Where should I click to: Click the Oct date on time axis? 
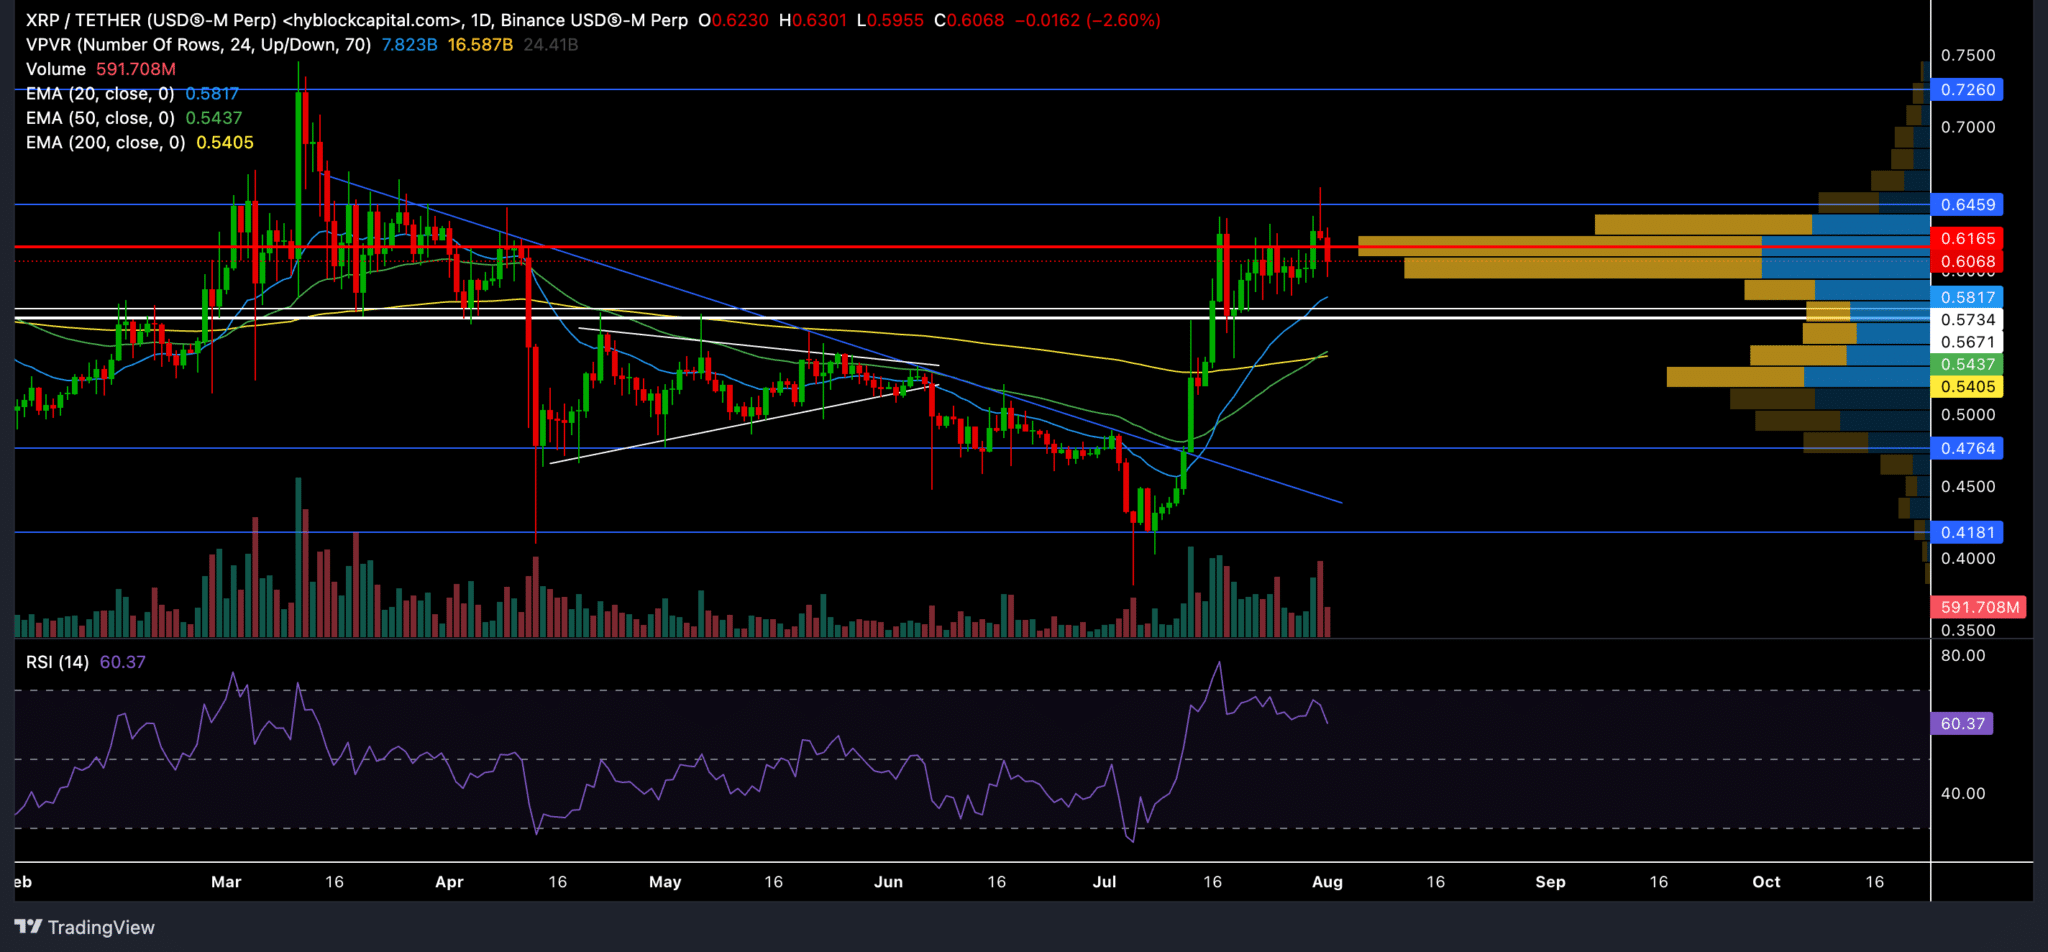[x=1766, y=882]
